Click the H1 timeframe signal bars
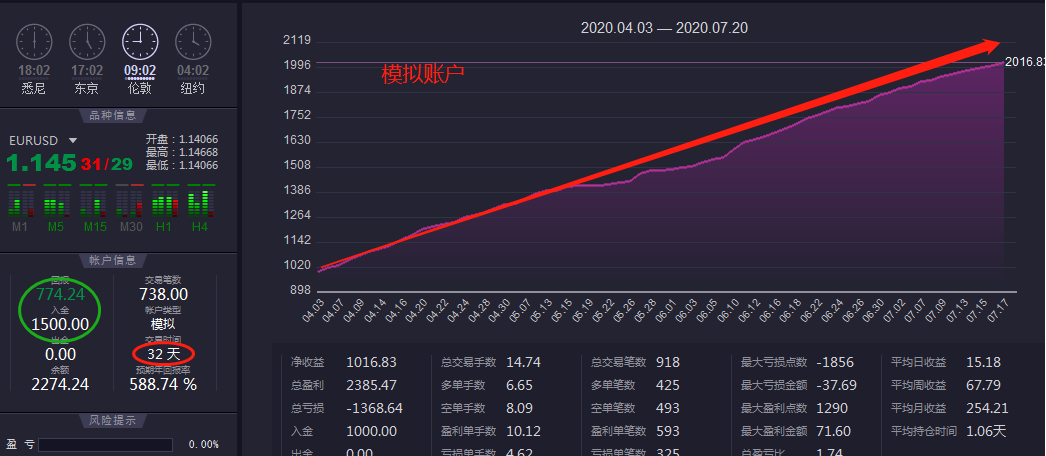This screenshot has width=1046, height=456. pos(165,203)
